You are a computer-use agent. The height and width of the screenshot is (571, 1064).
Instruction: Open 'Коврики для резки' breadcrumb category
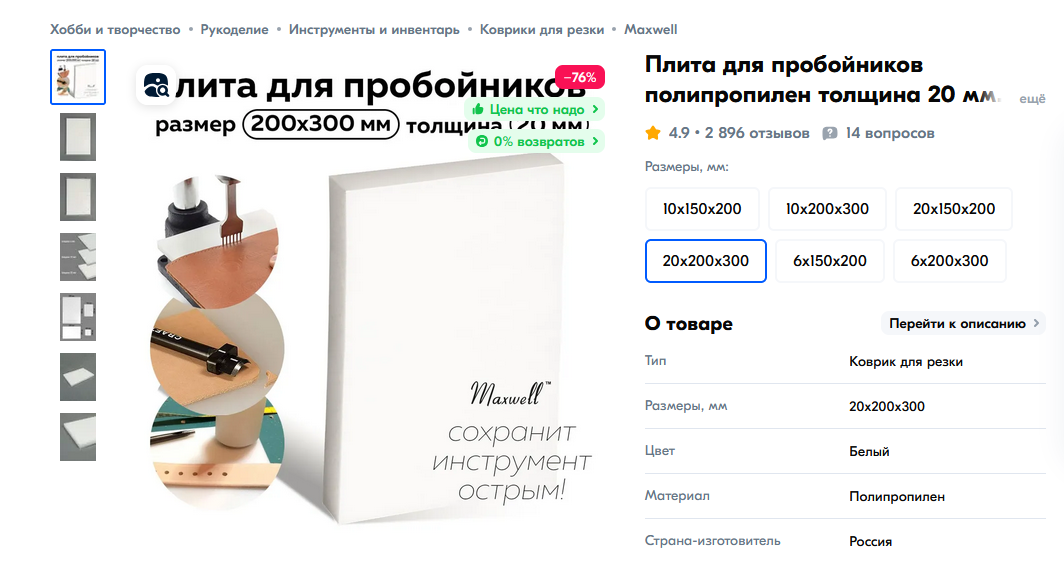point(542,30)
